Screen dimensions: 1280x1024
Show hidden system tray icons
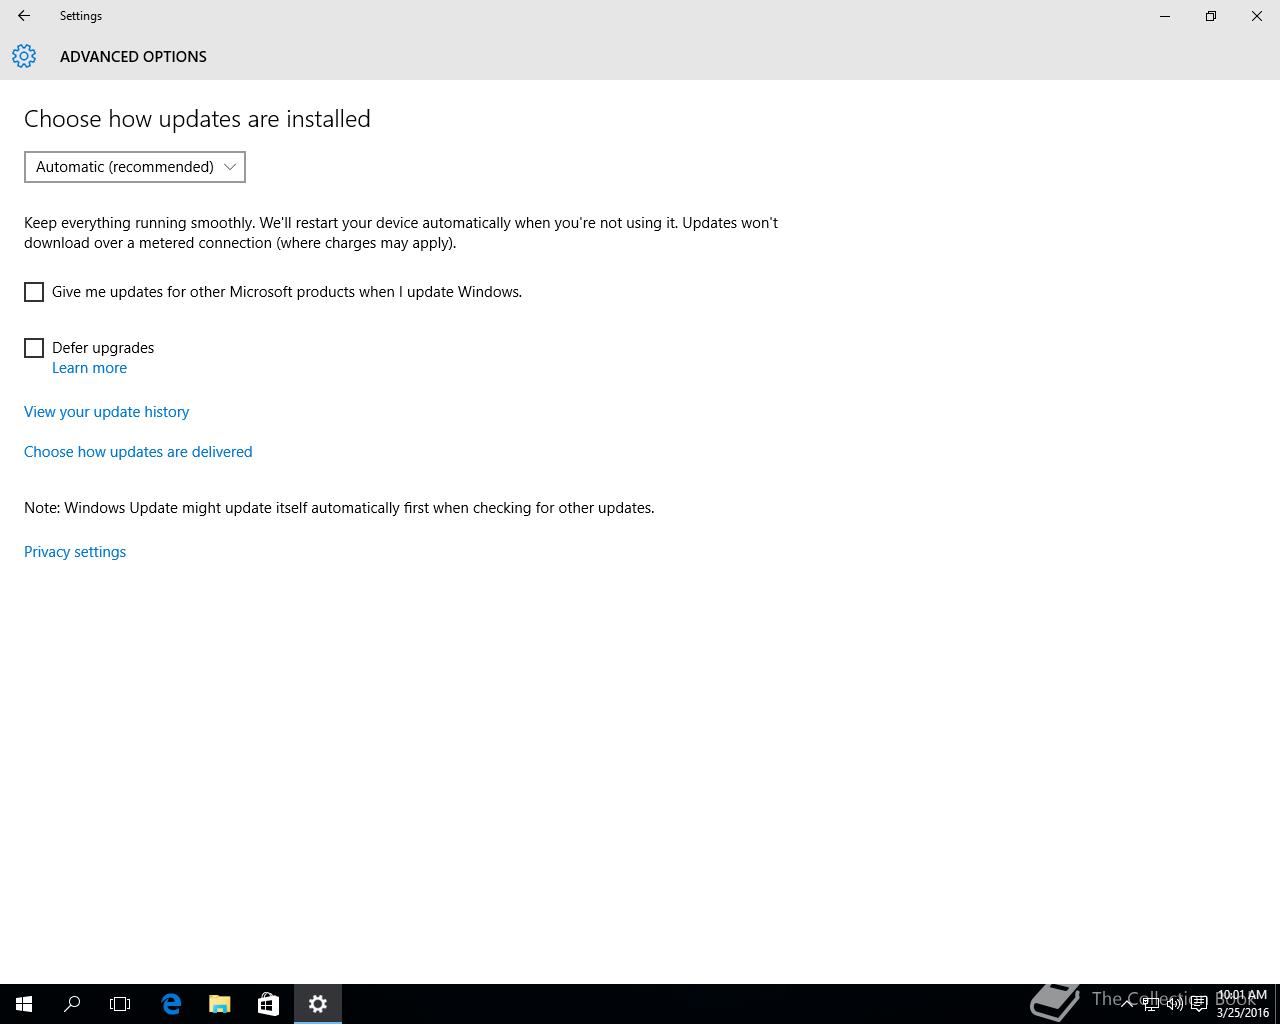tap(1127, 1004)
